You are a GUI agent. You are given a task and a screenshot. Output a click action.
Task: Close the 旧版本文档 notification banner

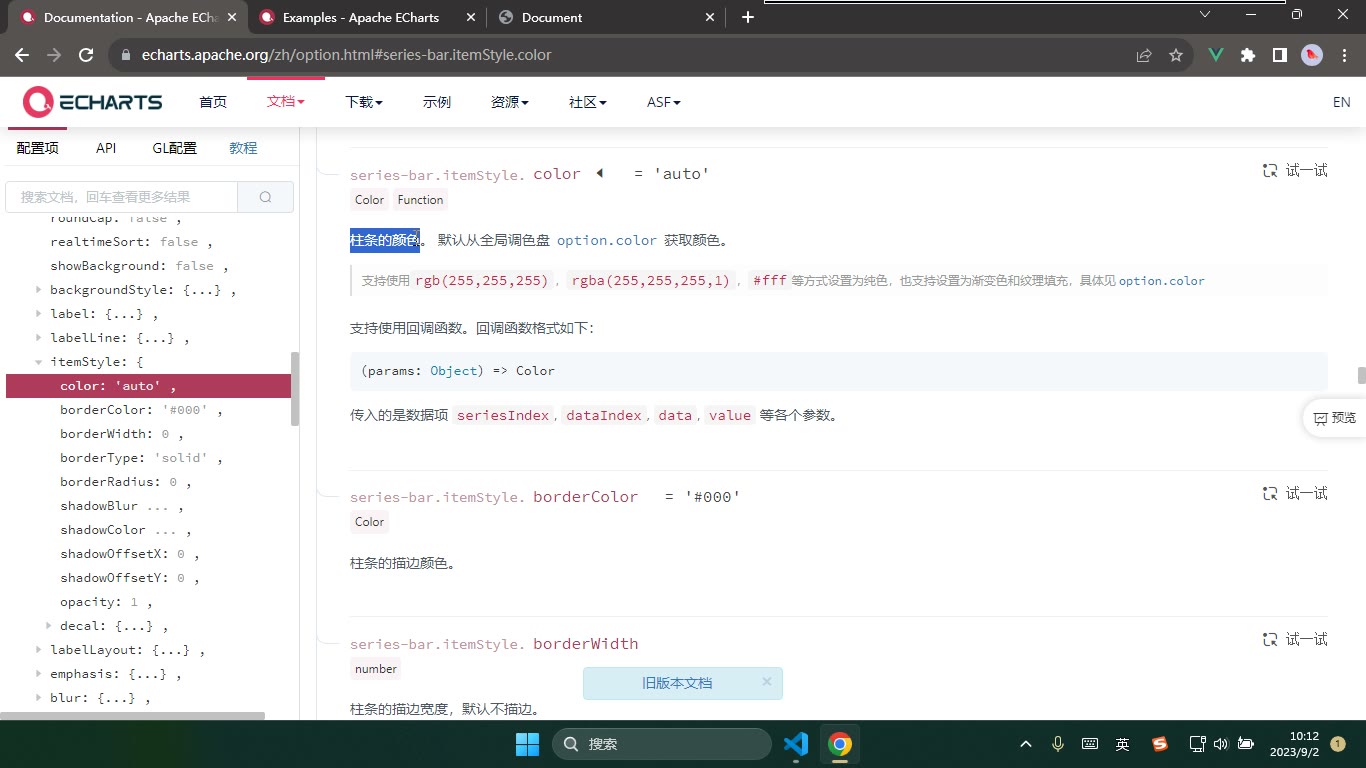click(767, 682)
